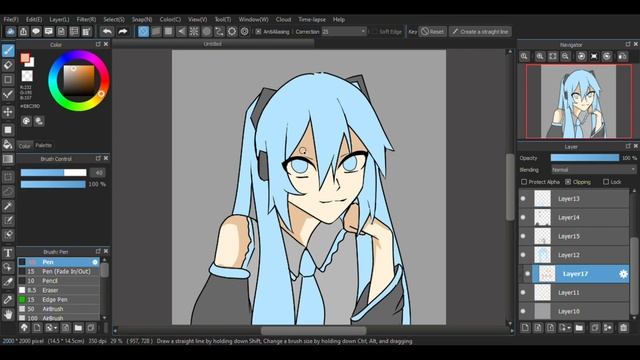Open Layer17 settings gear
This screenshot has width=640, height=360.
(623, 274)
